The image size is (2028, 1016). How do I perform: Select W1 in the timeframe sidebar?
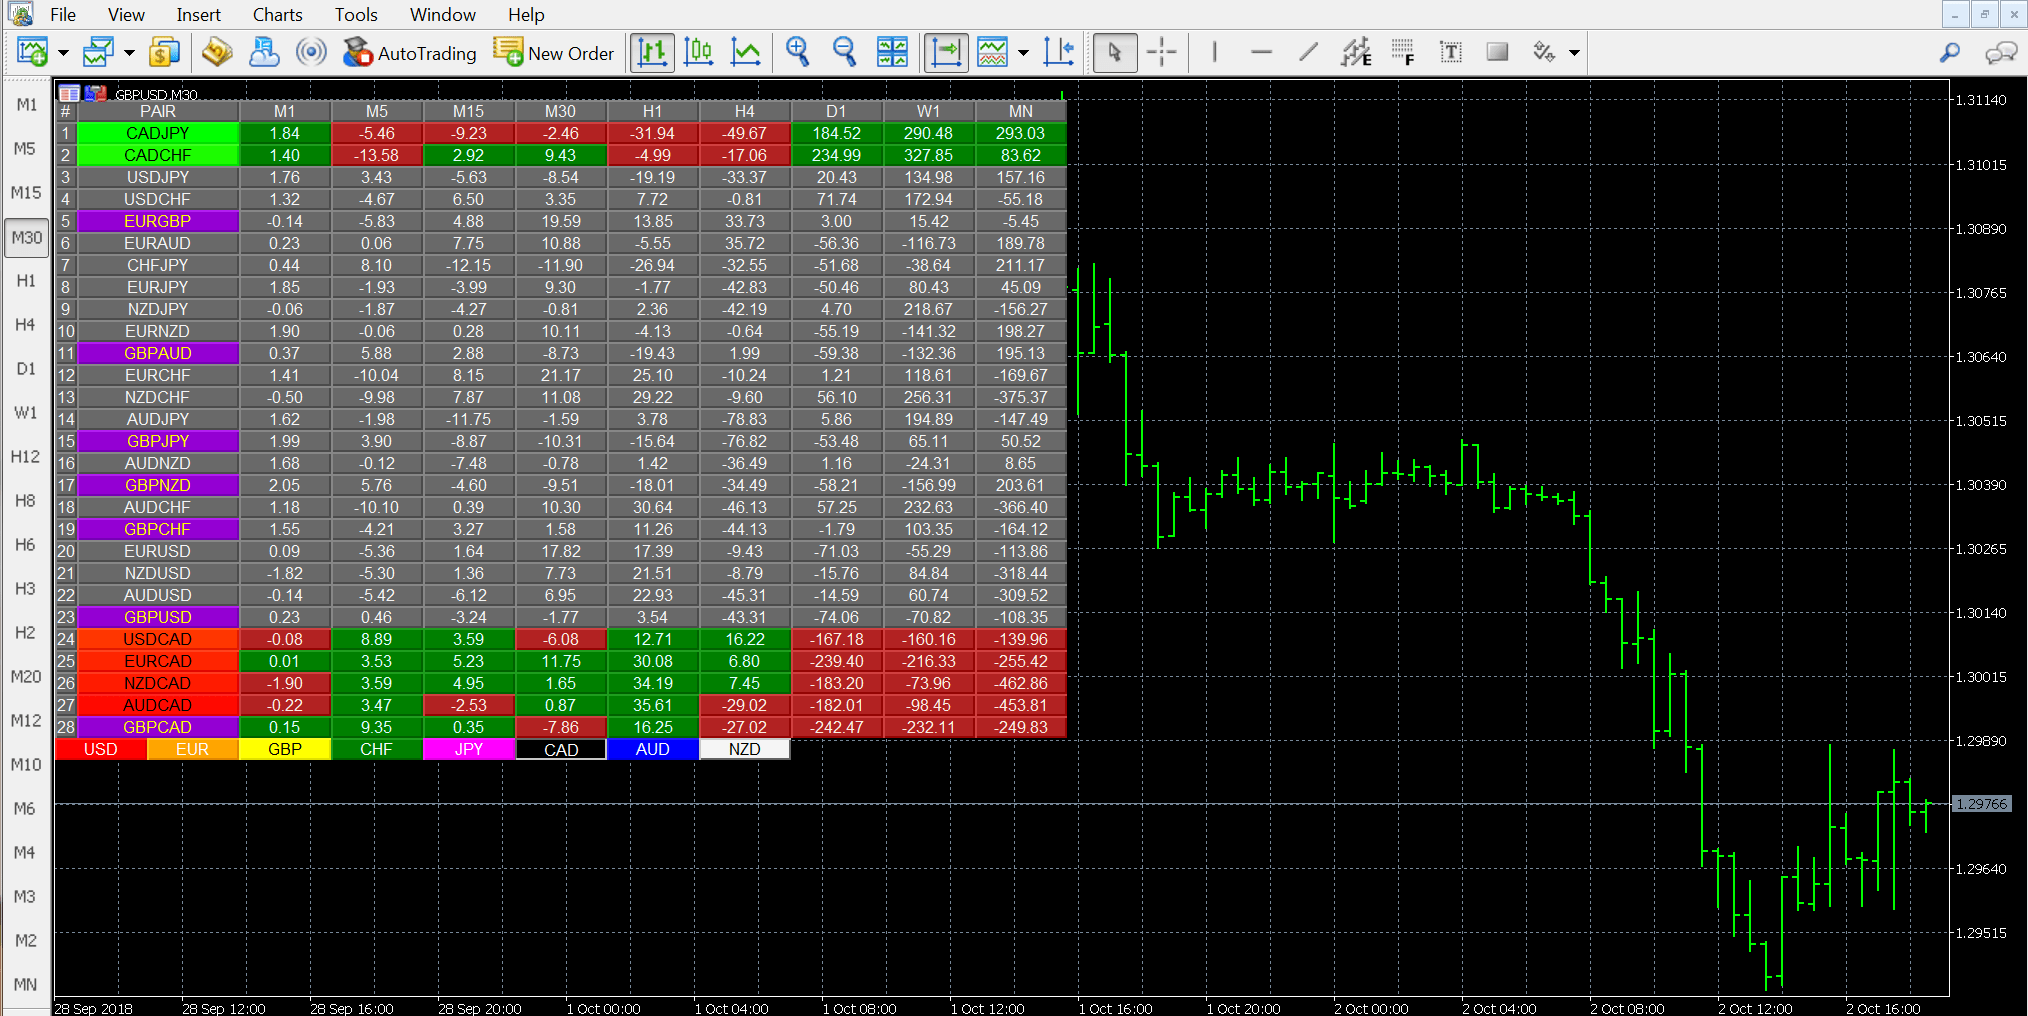tap(27, 413)
